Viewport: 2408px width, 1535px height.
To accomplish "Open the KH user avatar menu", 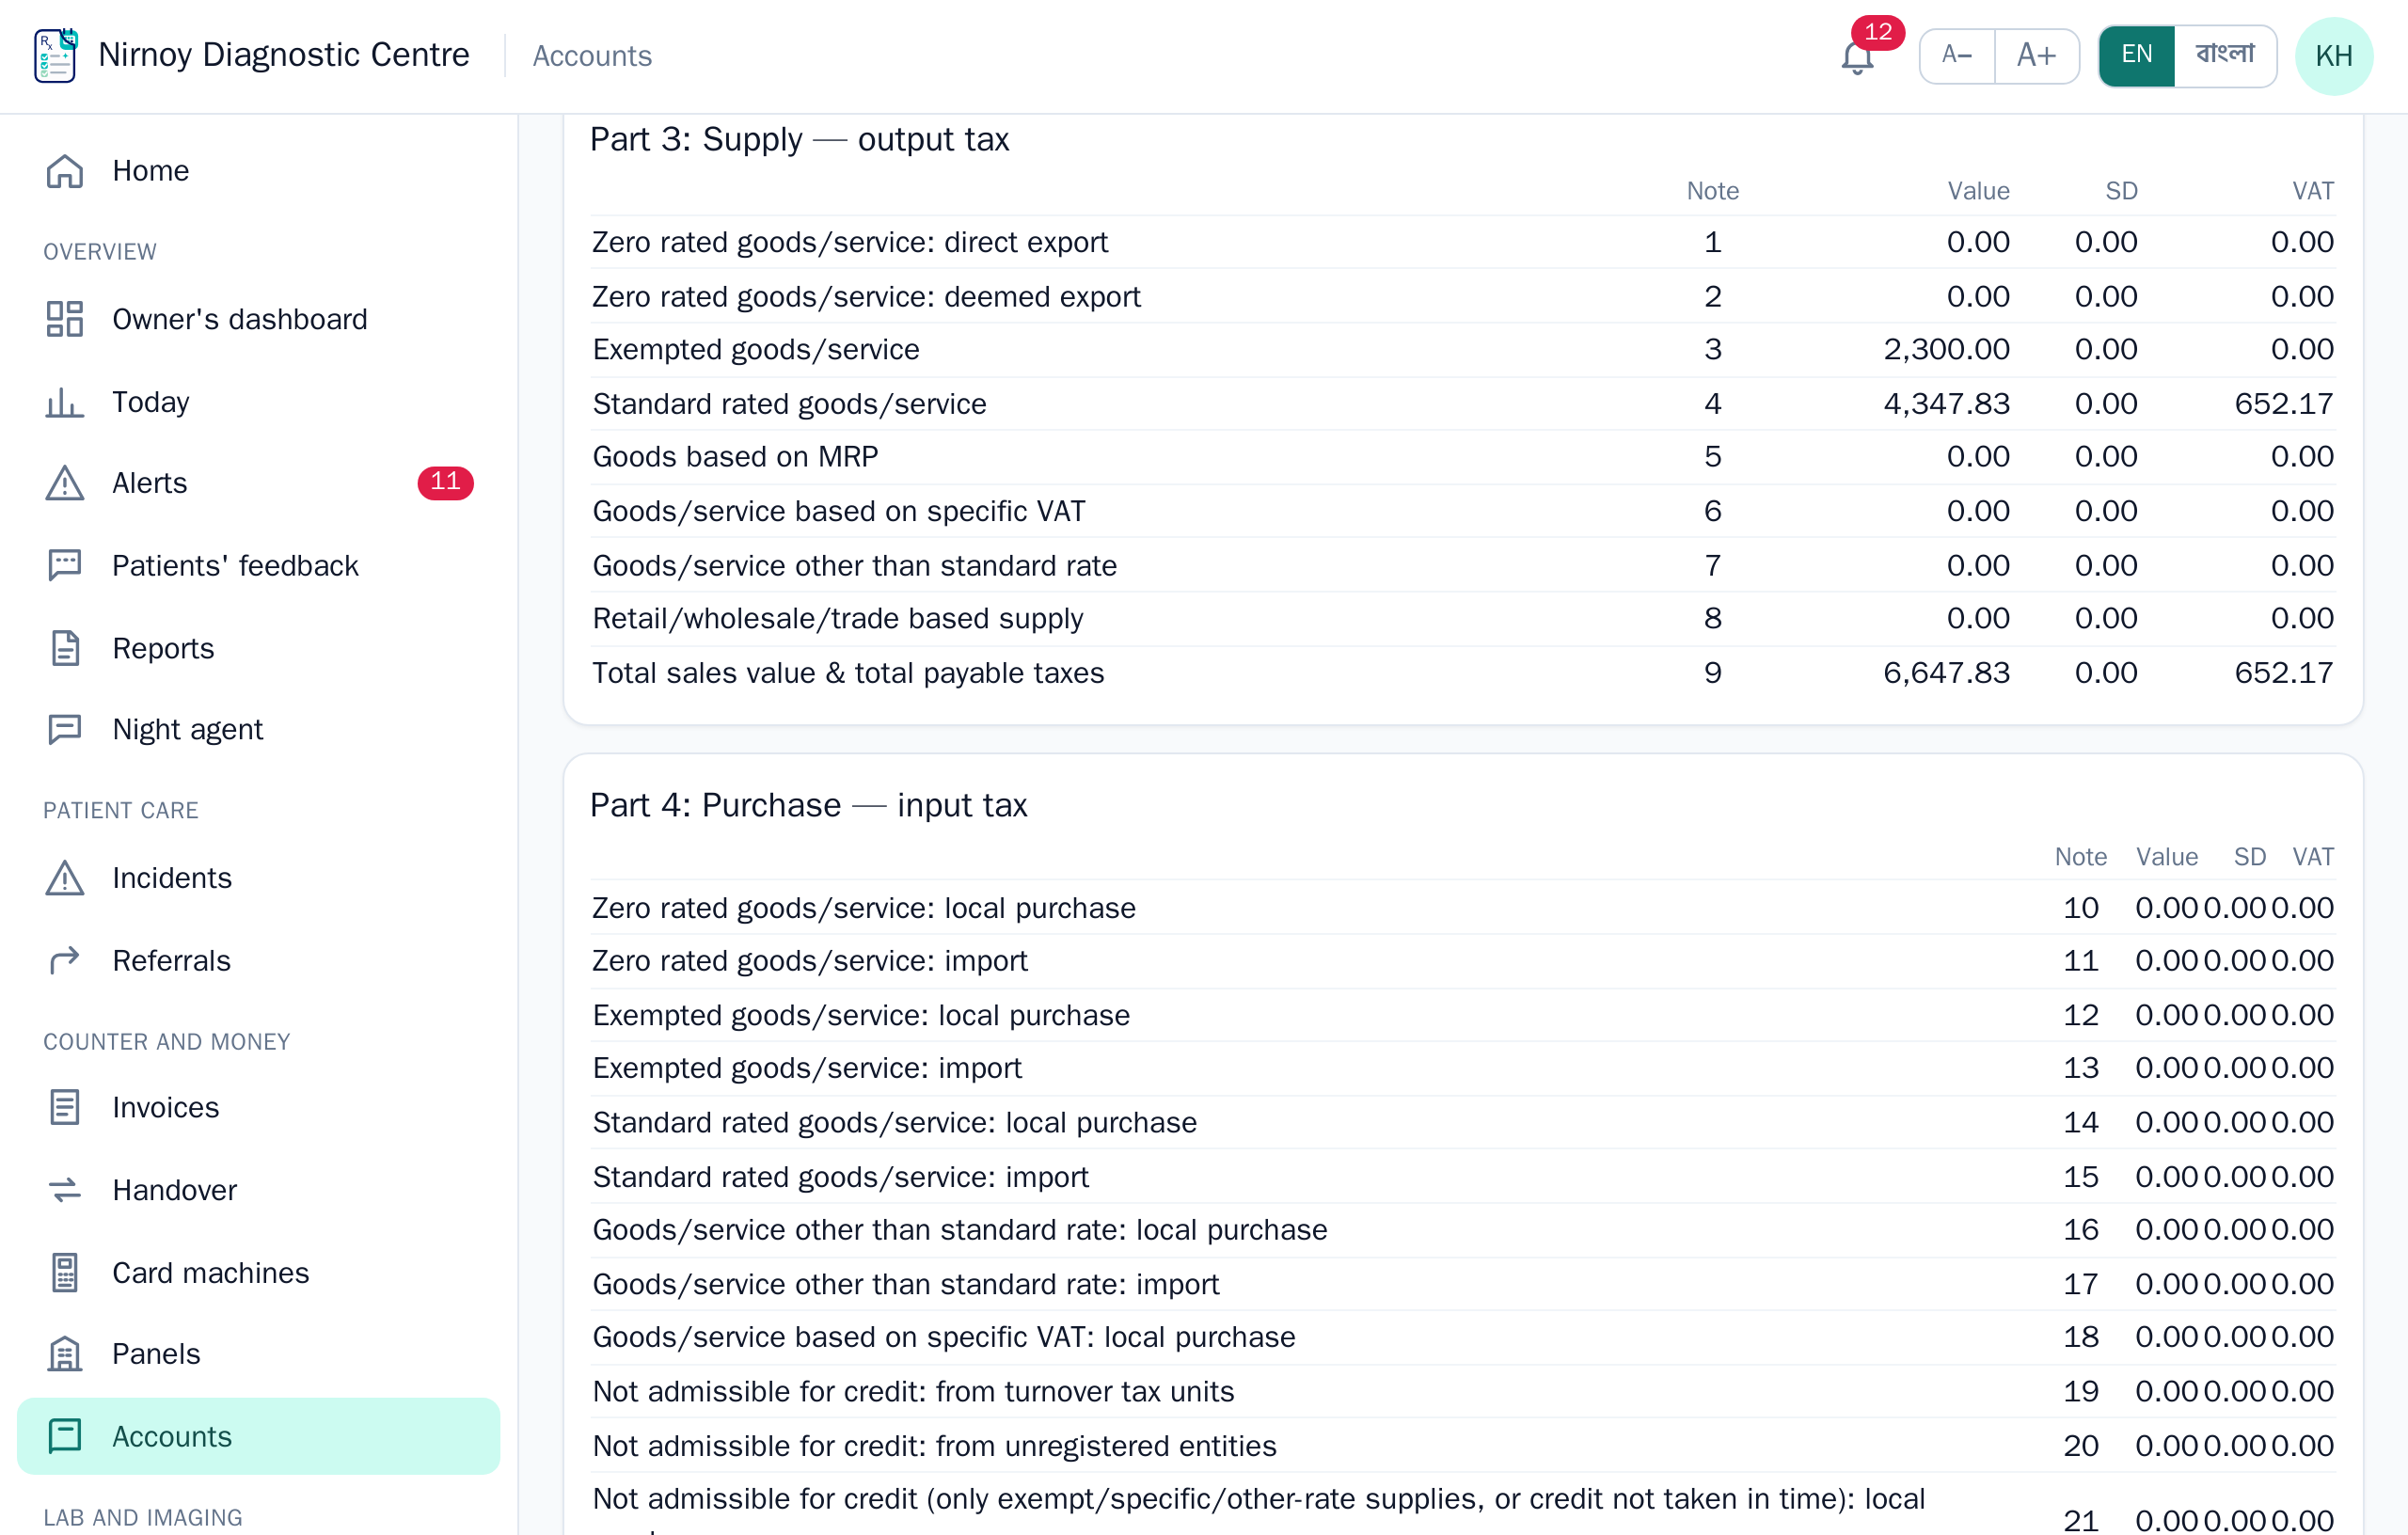I will pos(2334,56).
